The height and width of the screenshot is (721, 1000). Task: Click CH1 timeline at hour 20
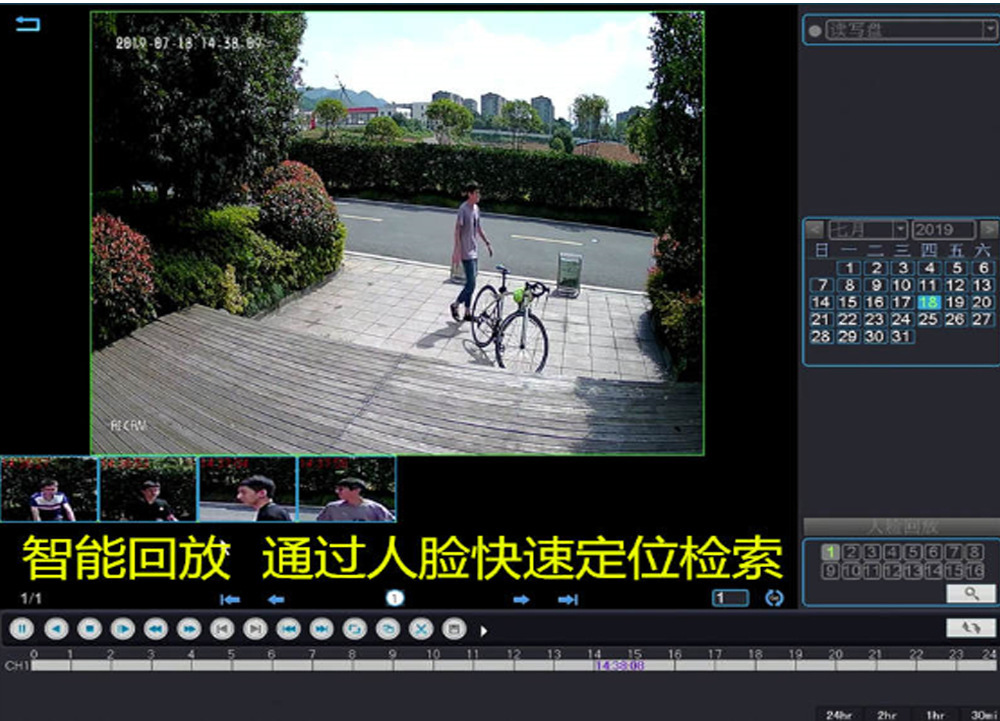click(x=835, y=666)
